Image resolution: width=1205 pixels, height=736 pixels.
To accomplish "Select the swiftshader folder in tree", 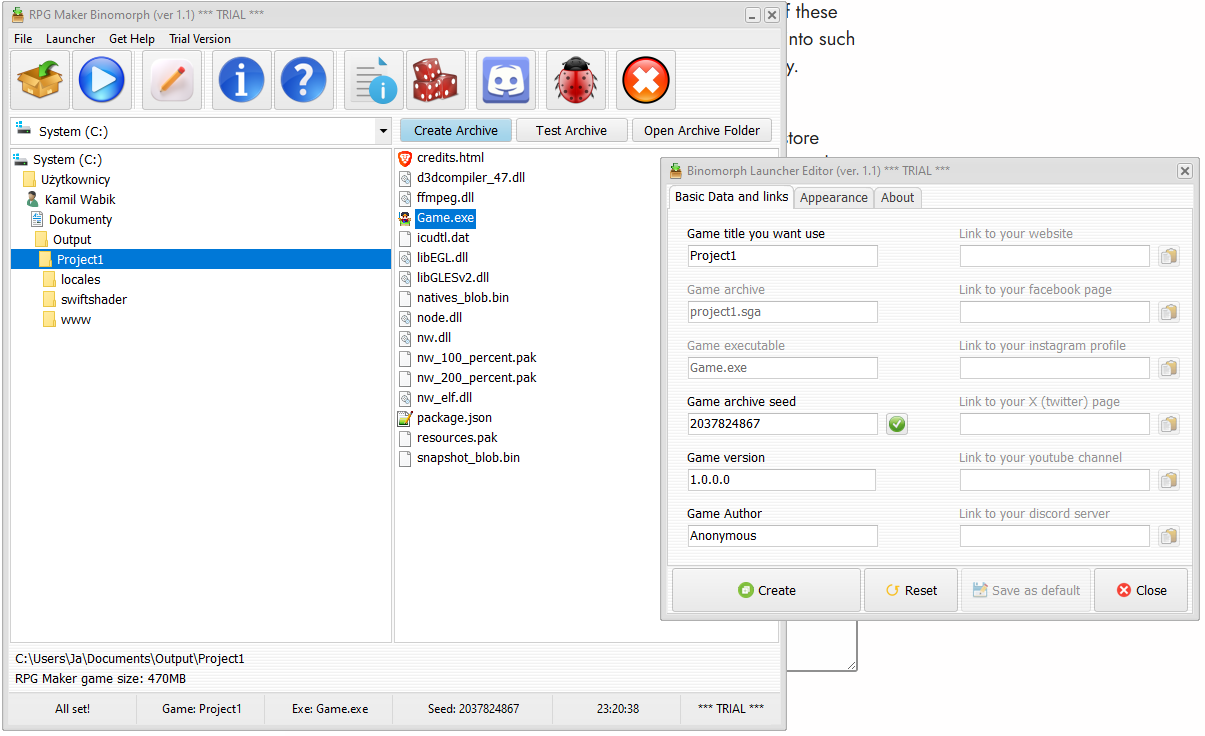I will tap(94, 299).
